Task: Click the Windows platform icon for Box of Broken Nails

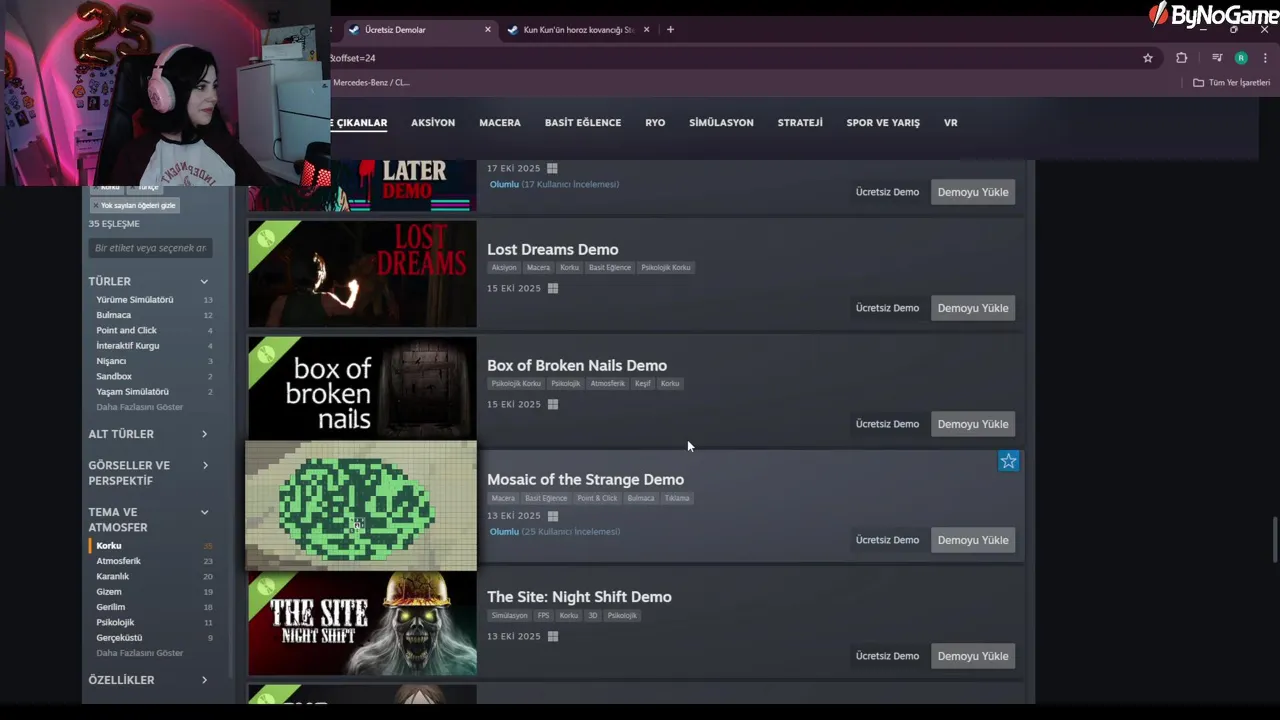Action: [x=552, y=404]
